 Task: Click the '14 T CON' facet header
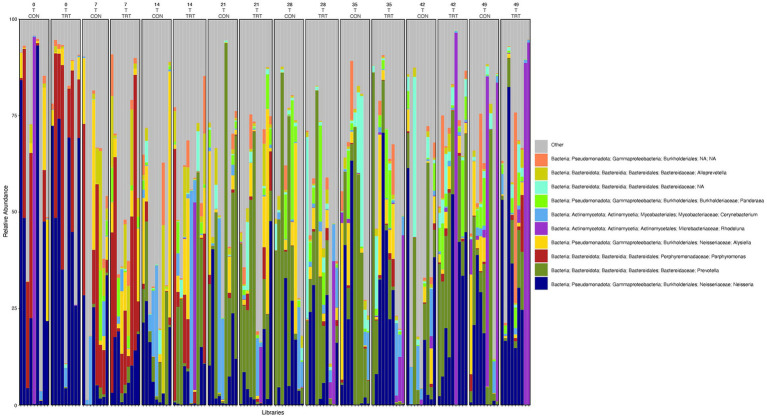[157, 10]
